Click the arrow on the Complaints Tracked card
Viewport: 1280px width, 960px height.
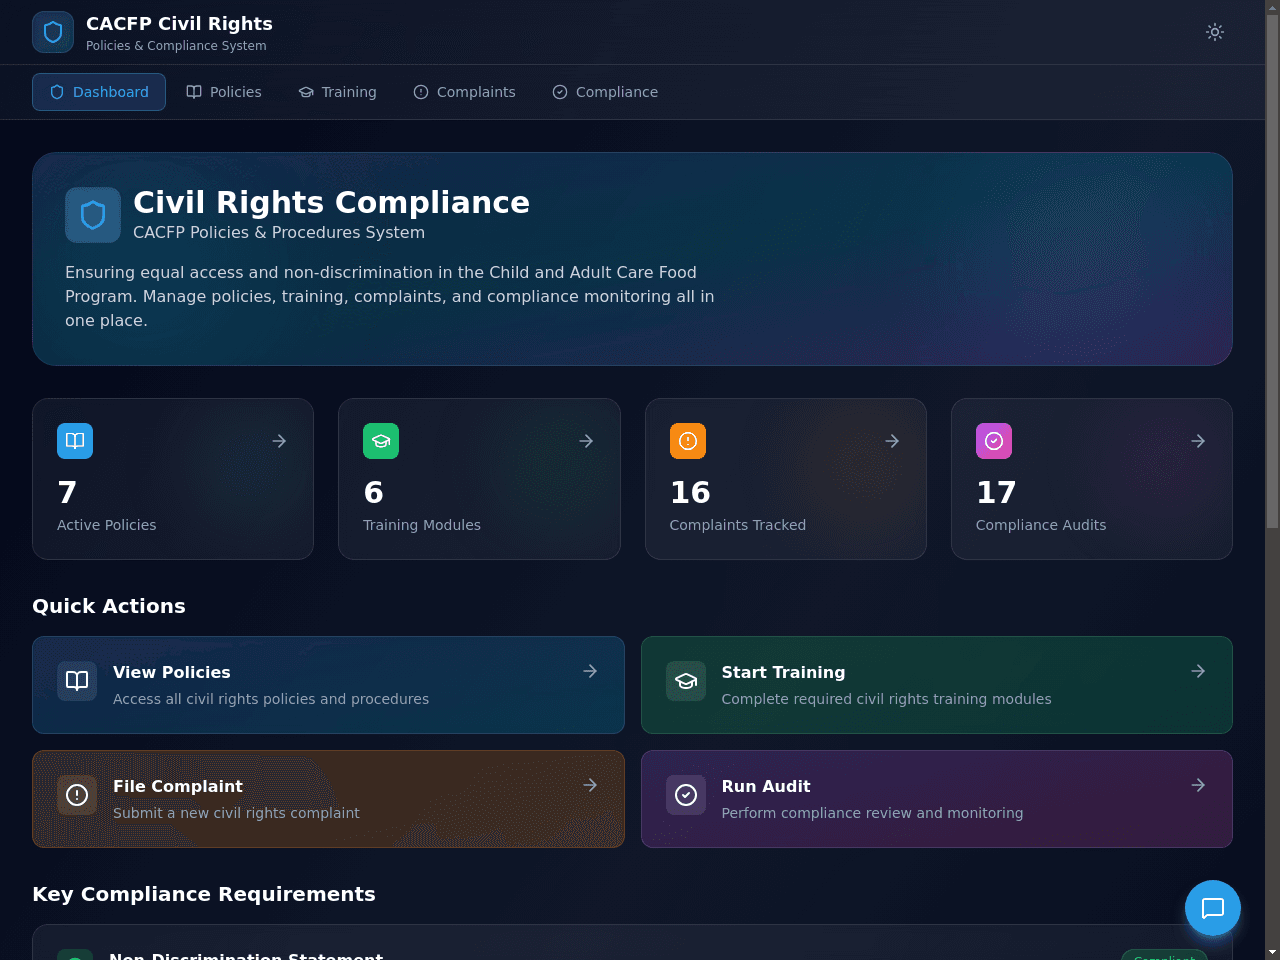click(892, 441)
